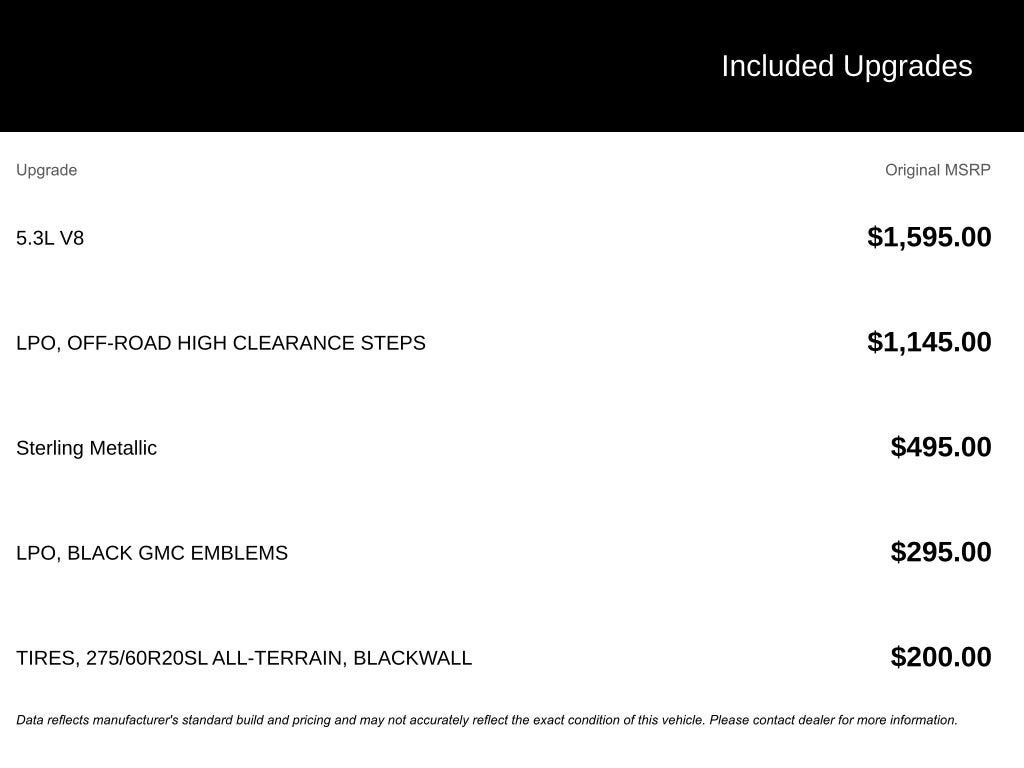The width and height of the screenshot is (1024, 768).
Task: Select the 275/60R20SL tire size text
Action: (x=147, y=658)
